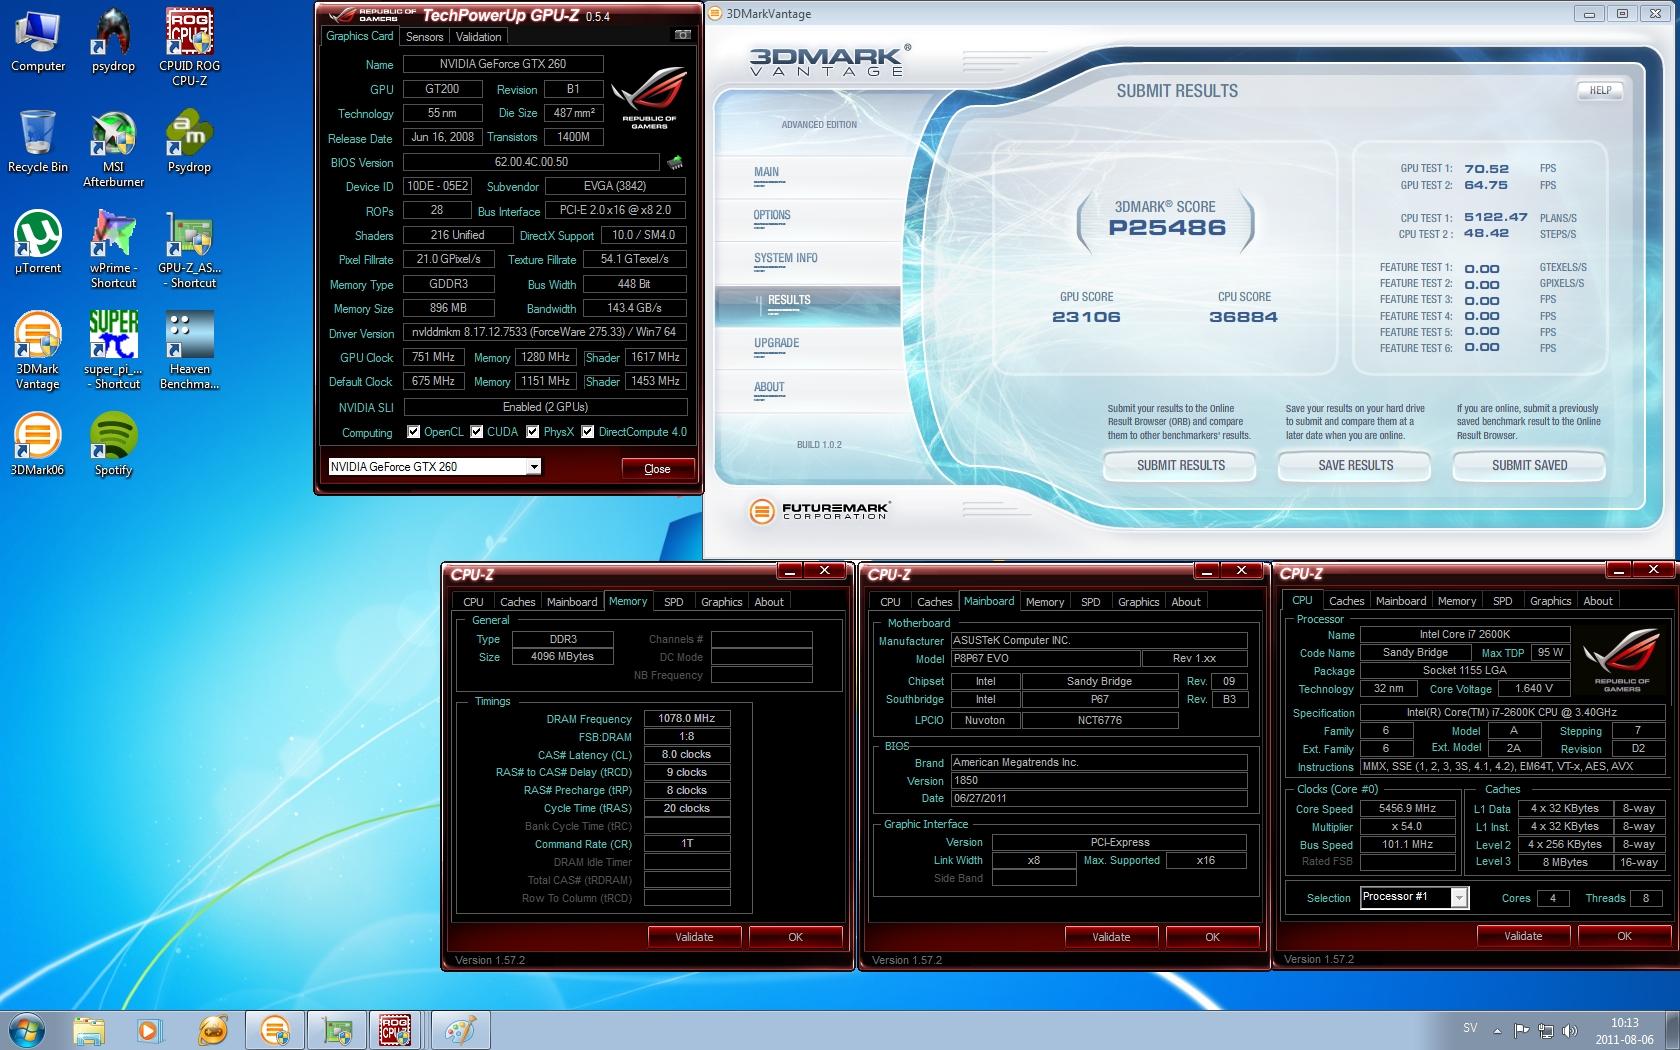
Task: Click the BIOS save chip icon in GPU-Z
Action: tap(675, 162)
